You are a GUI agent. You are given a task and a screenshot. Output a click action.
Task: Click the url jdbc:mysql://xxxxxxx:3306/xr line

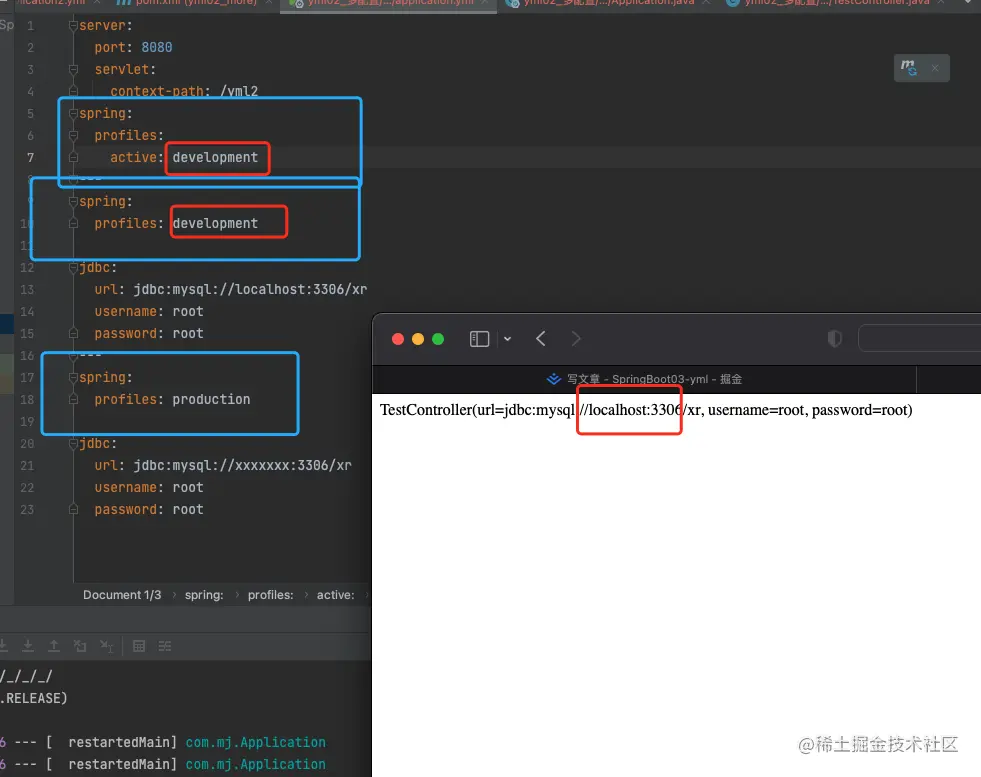(x=223, y=465)
